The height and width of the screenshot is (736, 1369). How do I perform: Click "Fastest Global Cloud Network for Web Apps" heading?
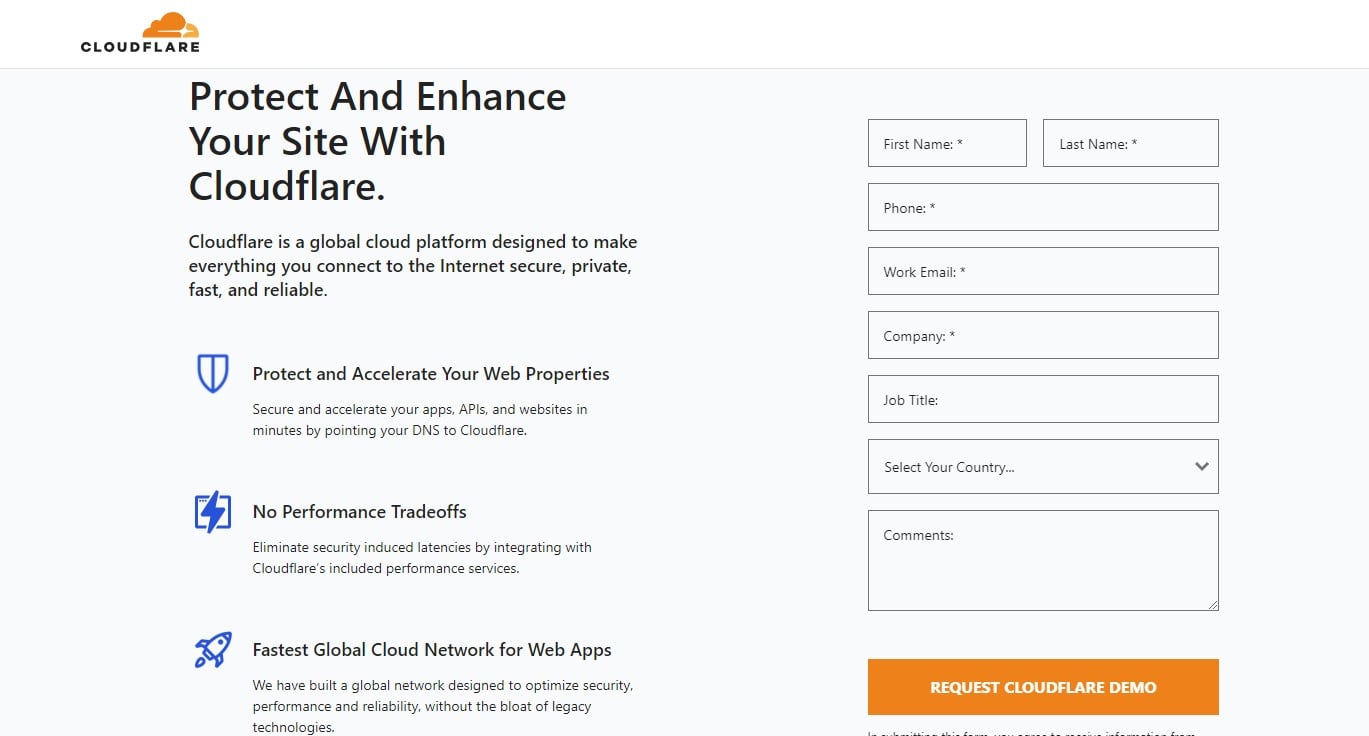coord(432,650)
